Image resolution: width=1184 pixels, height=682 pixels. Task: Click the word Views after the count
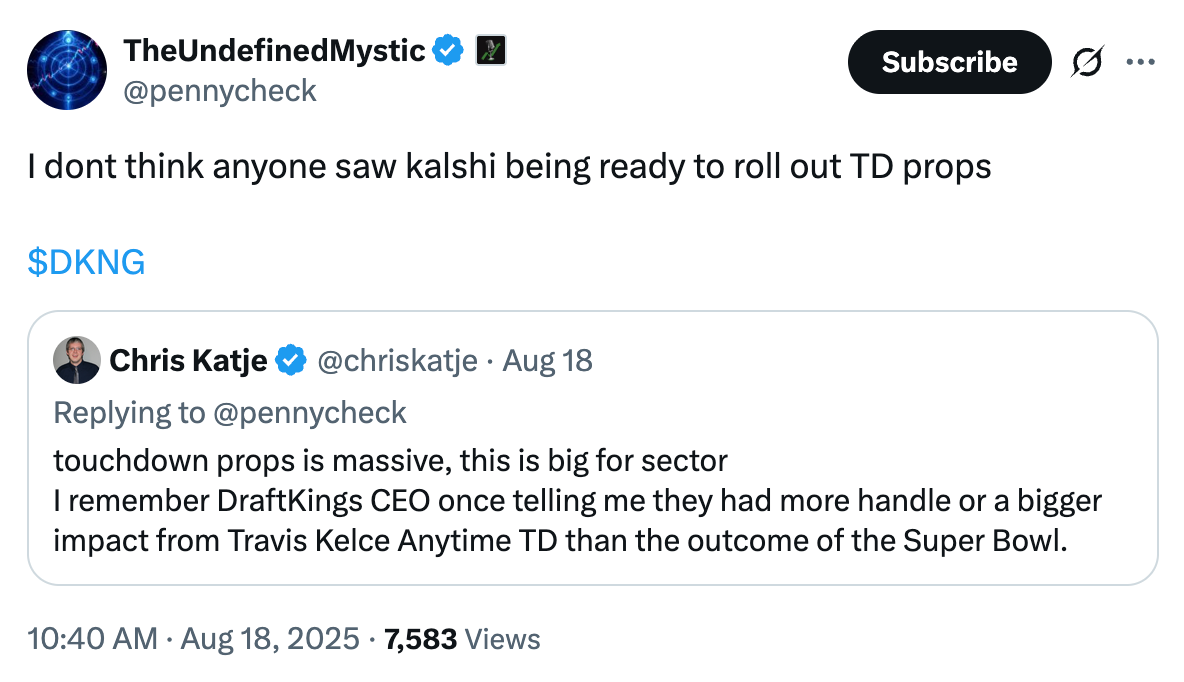pyautogui.click(x=503, y=638)
